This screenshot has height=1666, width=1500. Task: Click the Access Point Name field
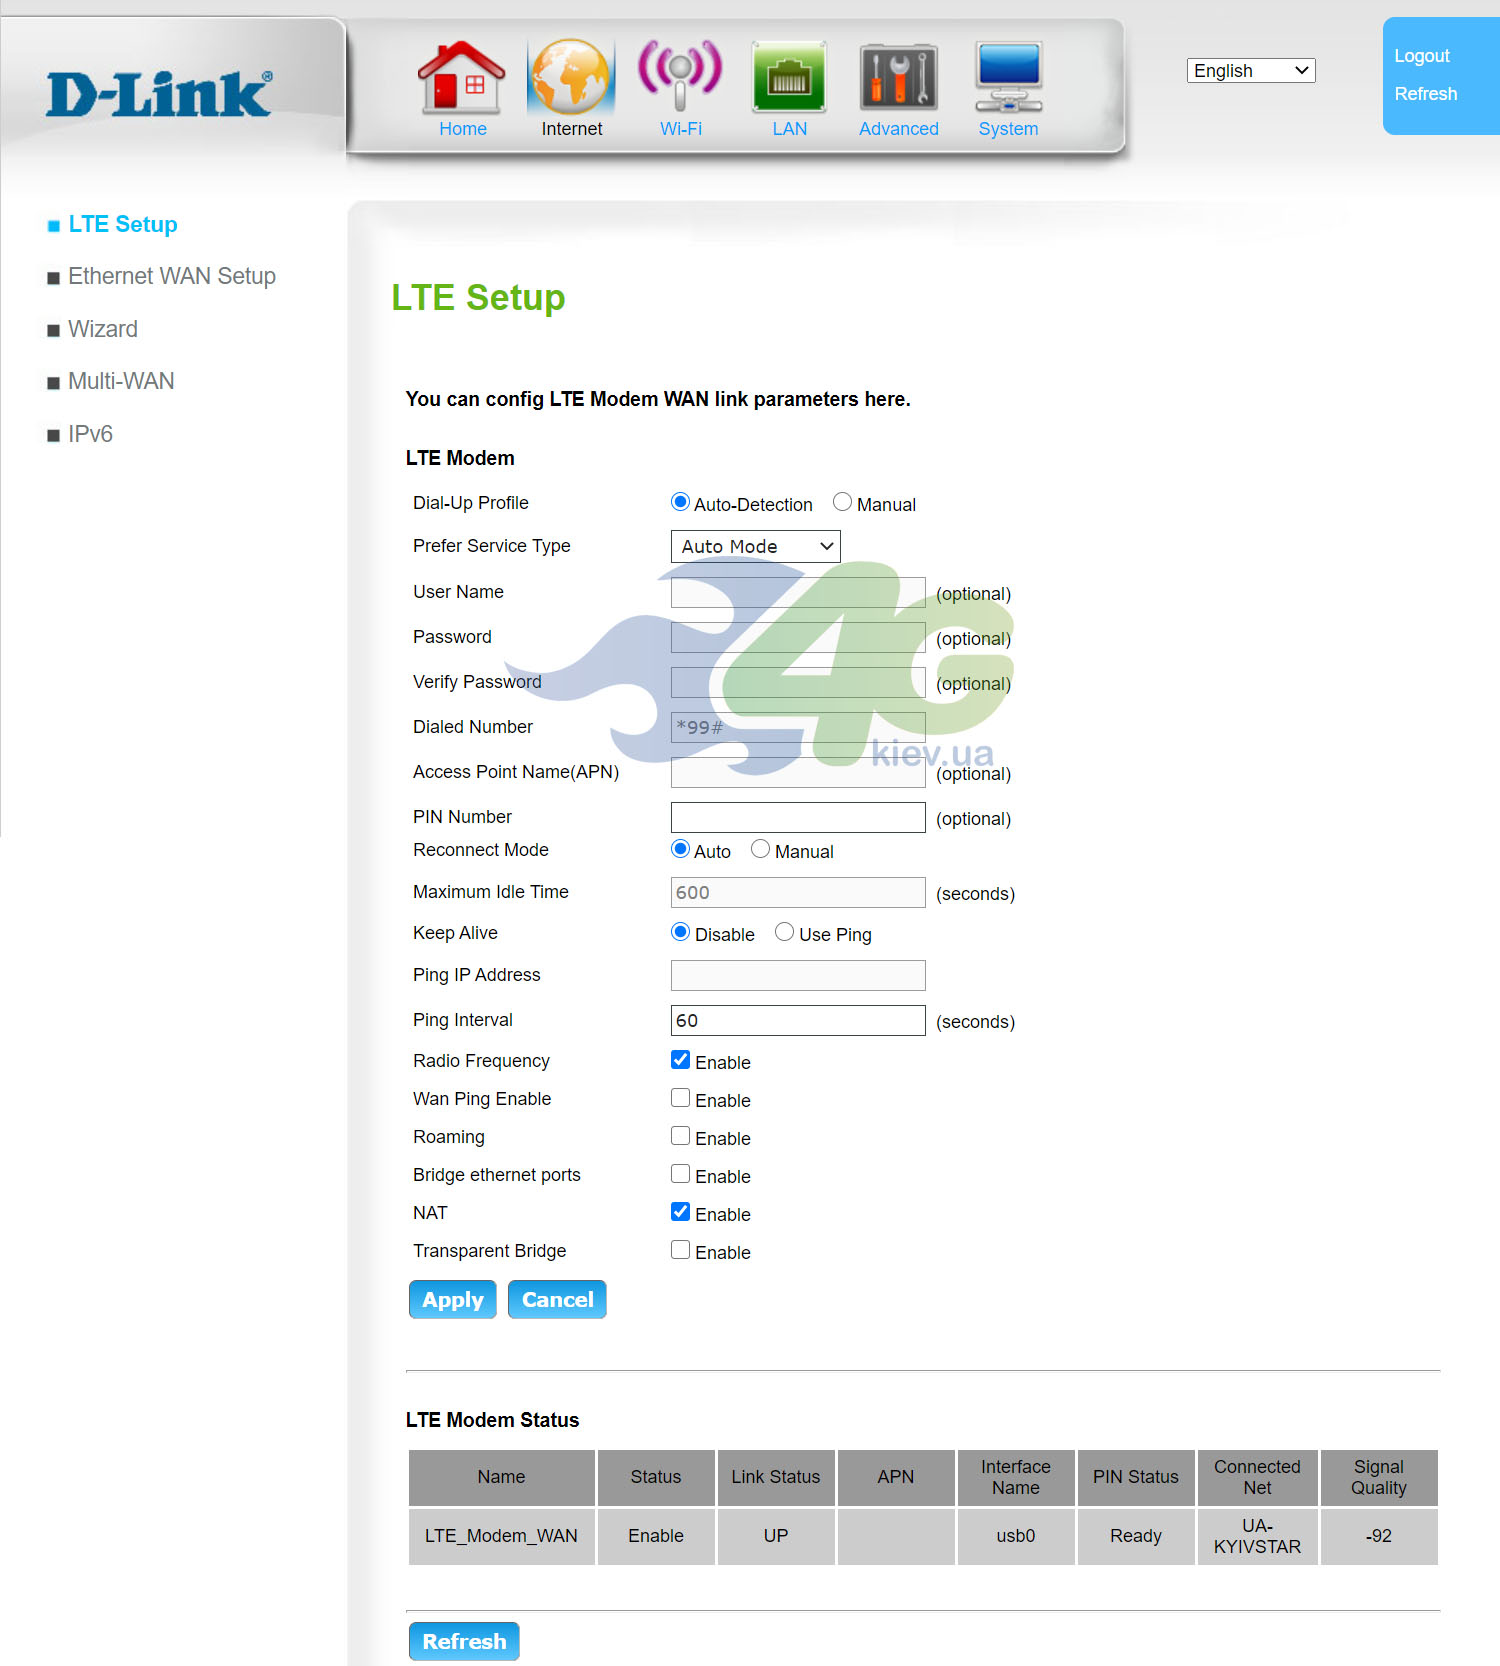pyautogui.click(x=798, y=772)
